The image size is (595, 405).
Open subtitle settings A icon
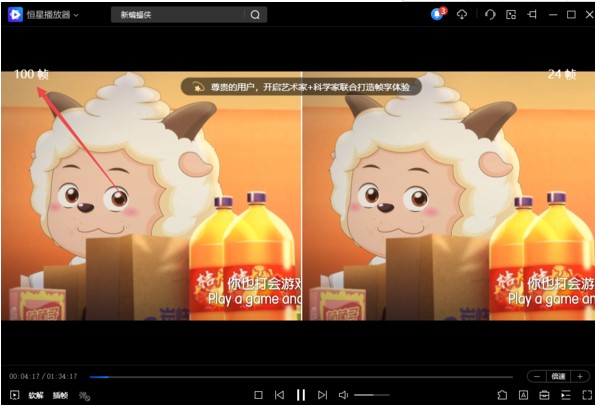523,395
